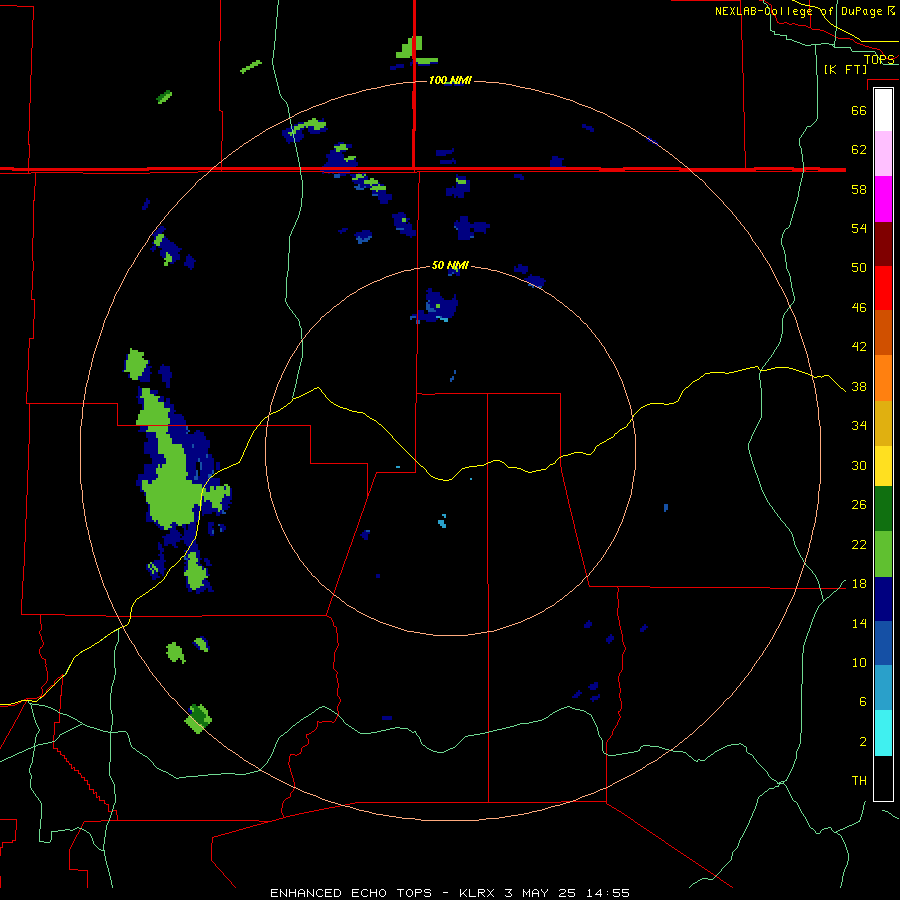Click the NEXLAB-College of DuPage text
This screenshot has height=900, width=900.
click(798, 11)
